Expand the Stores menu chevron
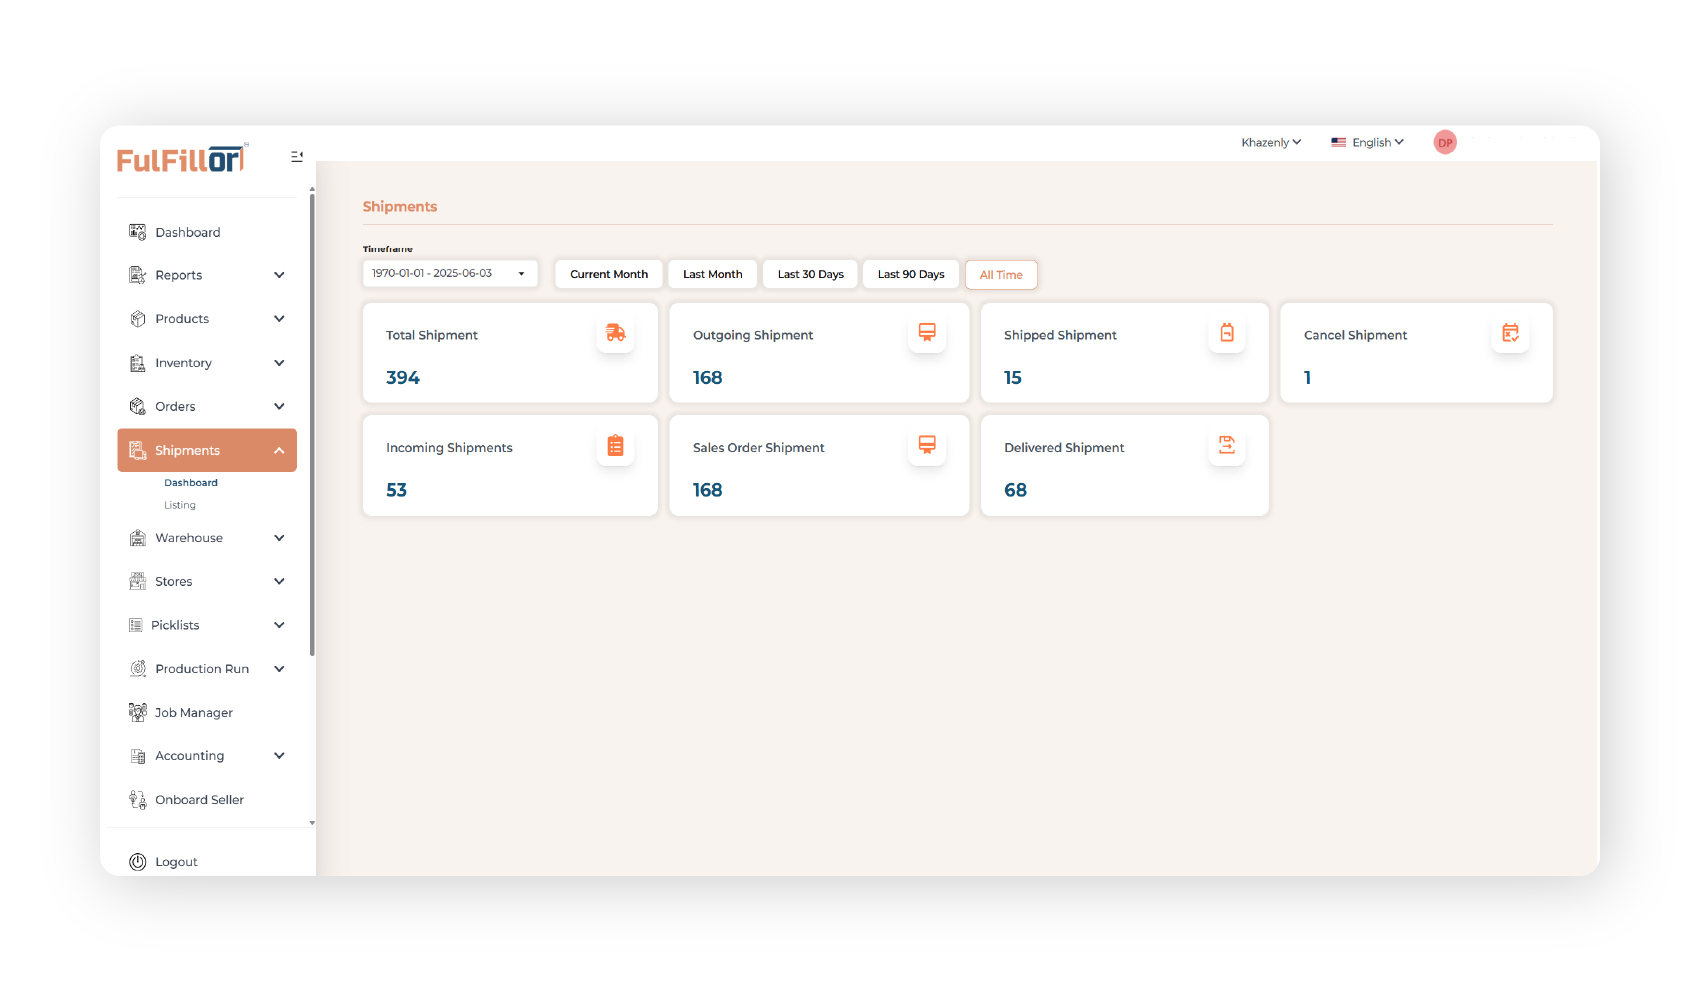Viewport: 1700px width, 1001px height. click(279, 581)
